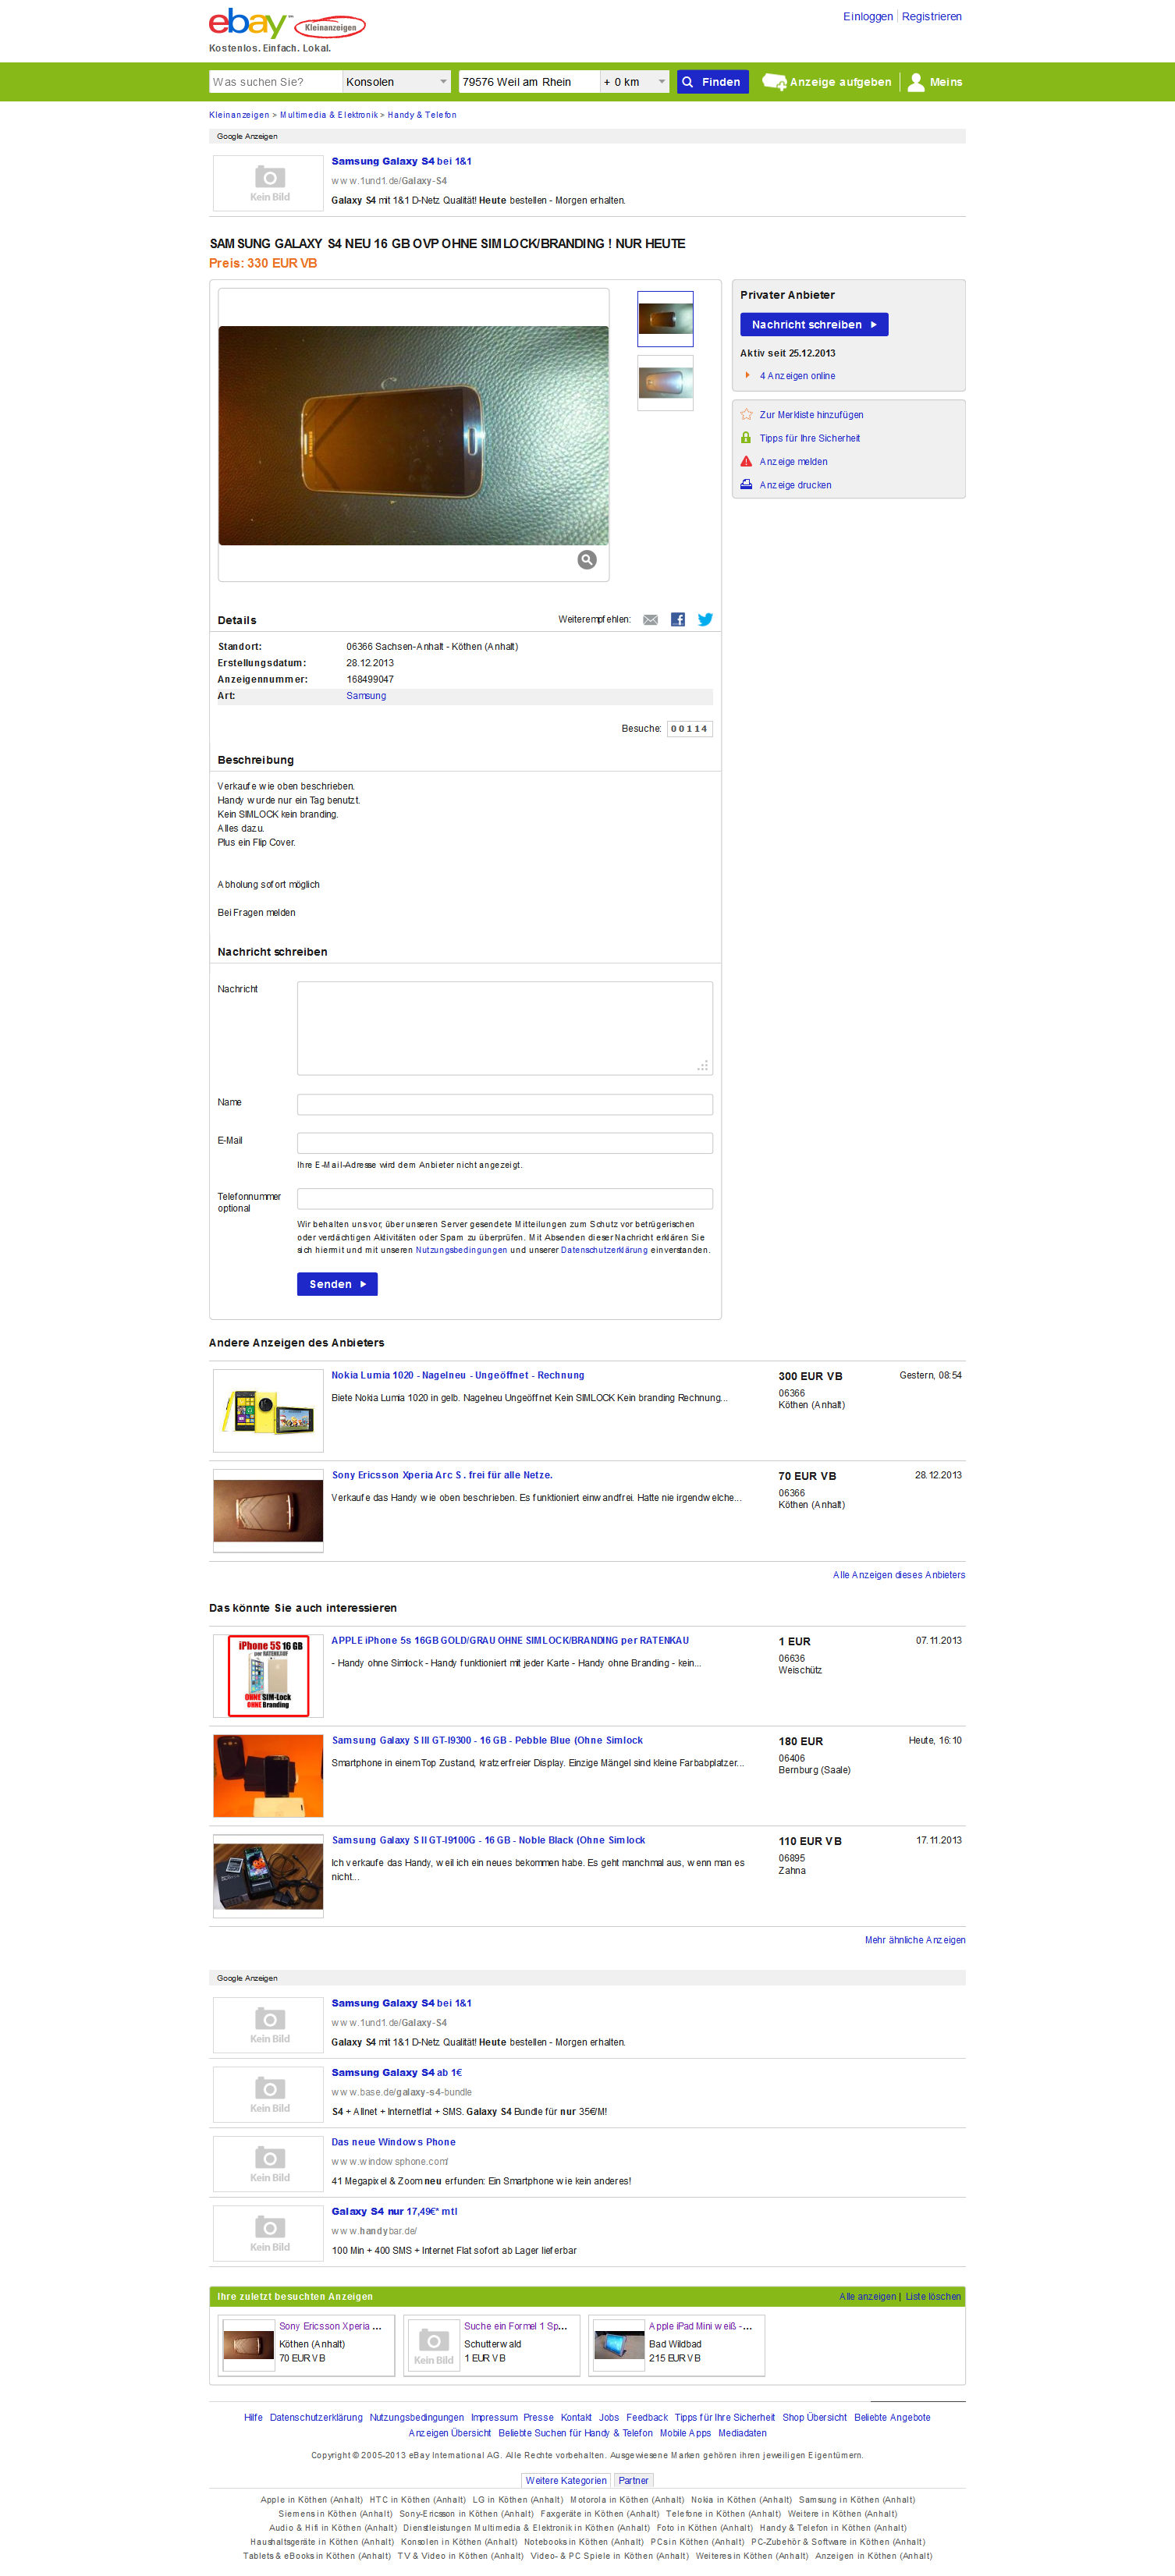Switch to the Weitere Kategorien footer tab
The image size is (1175, 2576).
click(x=566, y=2481)
